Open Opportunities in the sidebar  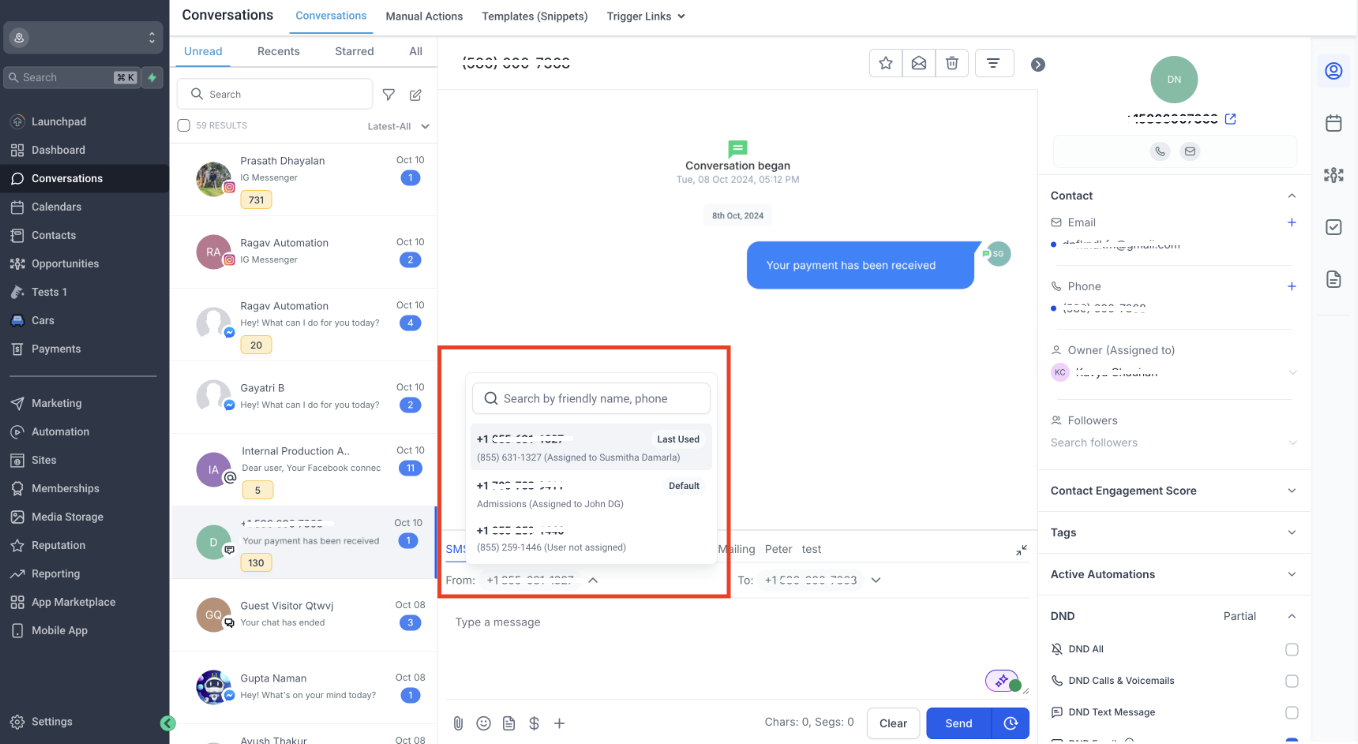(65, 264)
